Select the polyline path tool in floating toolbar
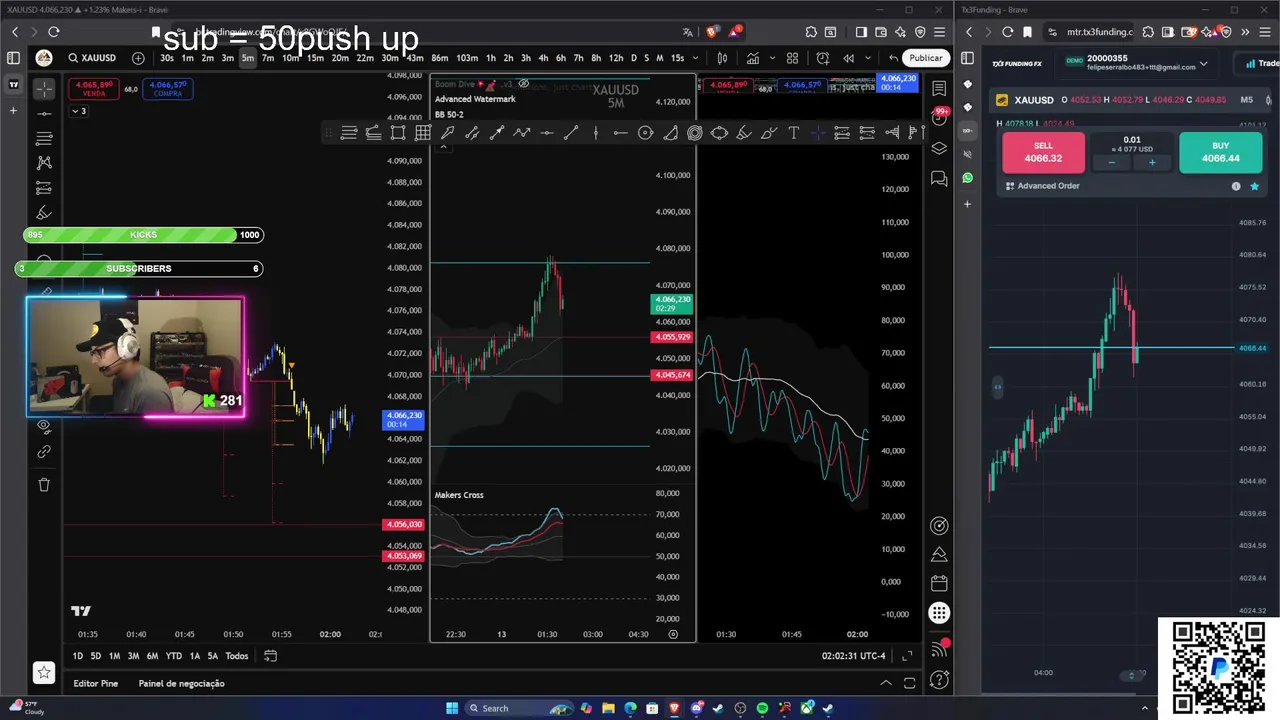This screenshot has width=1280, height=720. coord(521,133)
